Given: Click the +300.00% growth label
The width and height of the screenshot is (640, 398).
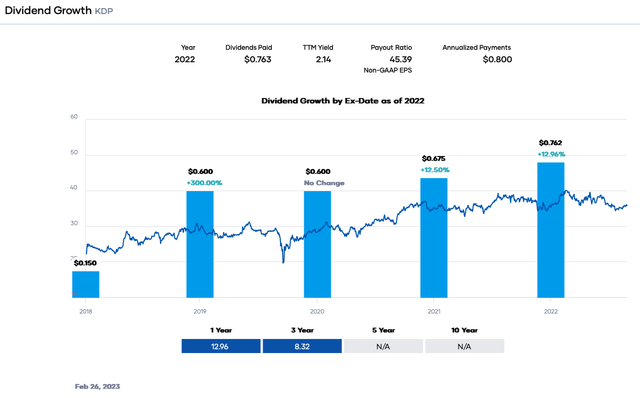Looking at the screenshot, I should click(x=204, y=183).
